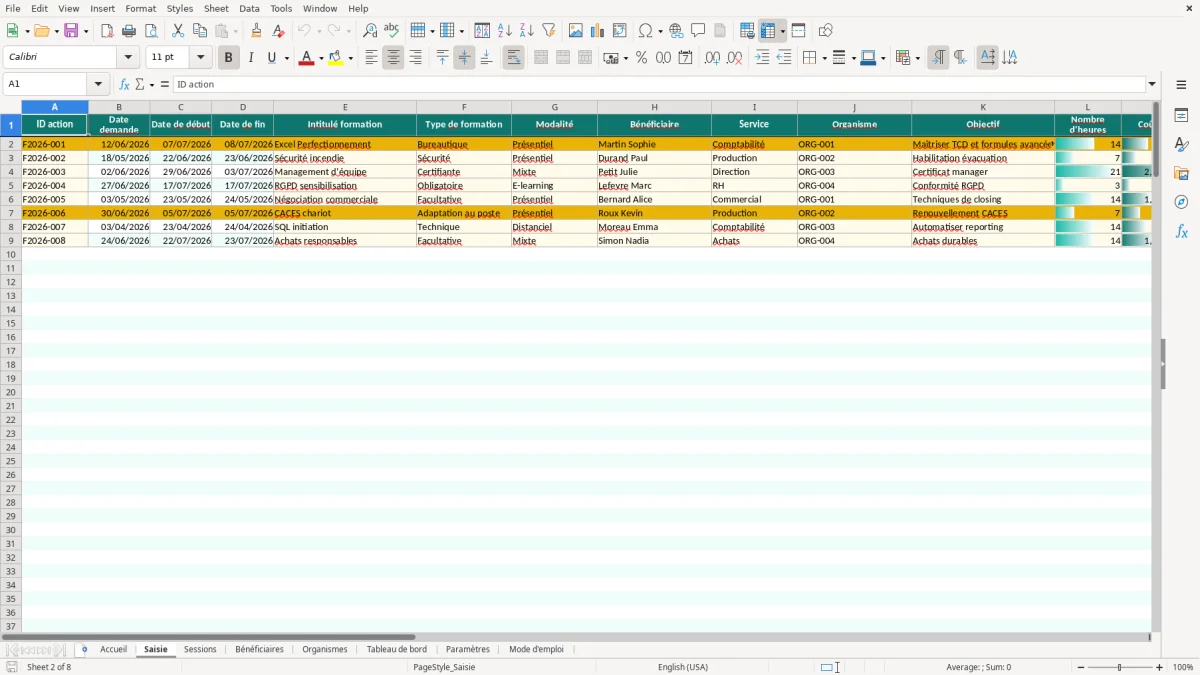Open the Font Name dropdown arrow
This screenshot has width=1200, height=675.
[x=128, y=58]
